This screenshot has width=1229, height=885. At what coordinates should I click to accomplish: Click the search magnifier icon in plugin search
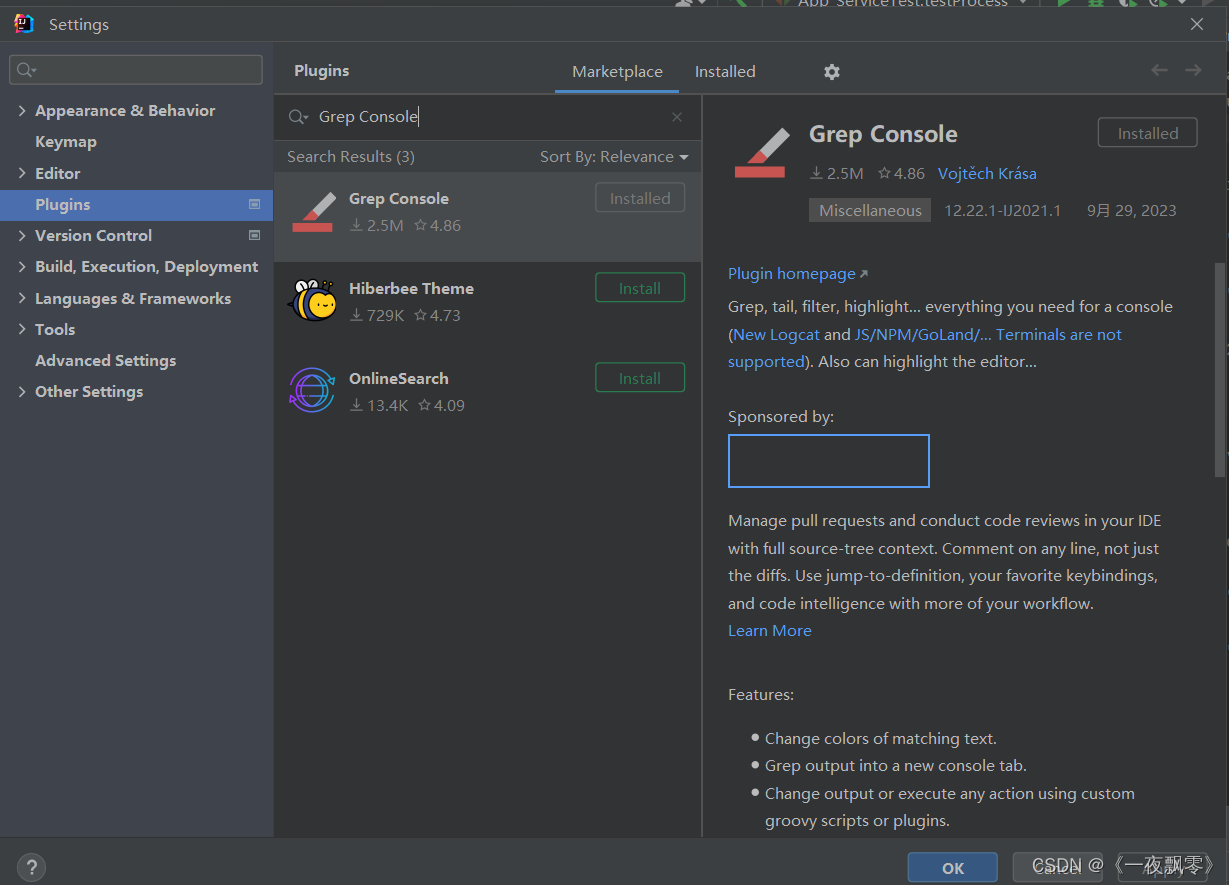pos(298,117)
